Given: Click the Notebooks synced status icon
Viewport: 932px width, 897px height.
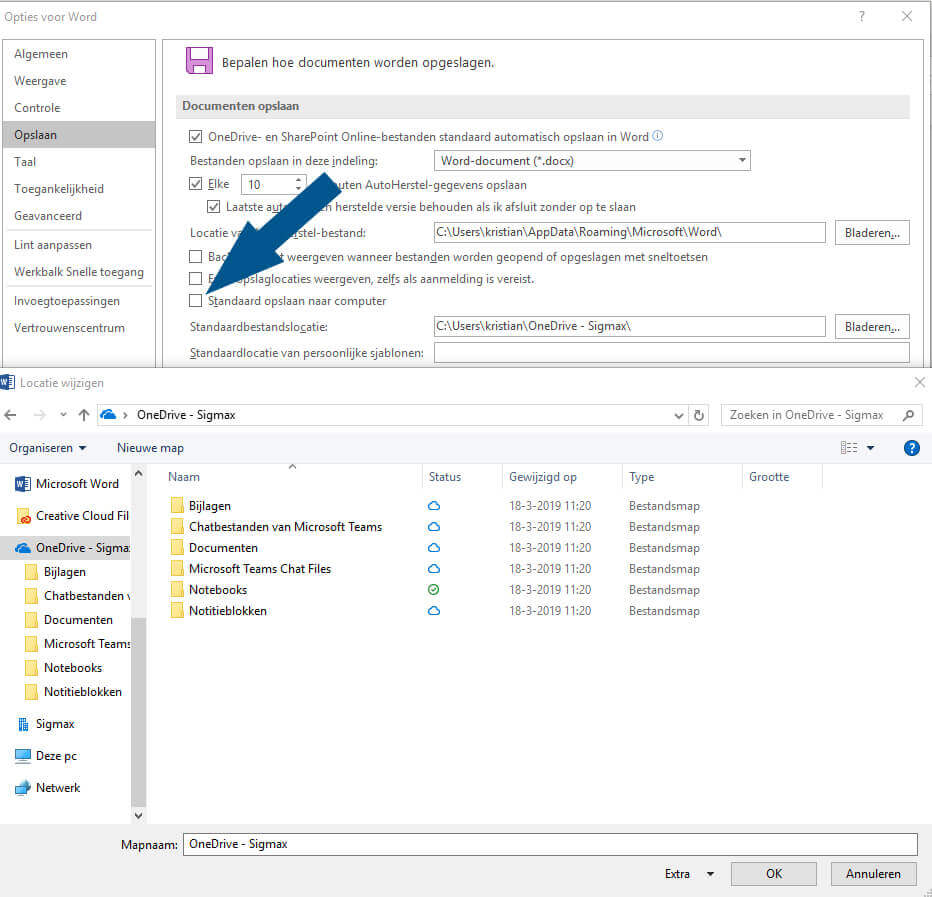Looking at the screenshot, I should click(x=433, y=590).
